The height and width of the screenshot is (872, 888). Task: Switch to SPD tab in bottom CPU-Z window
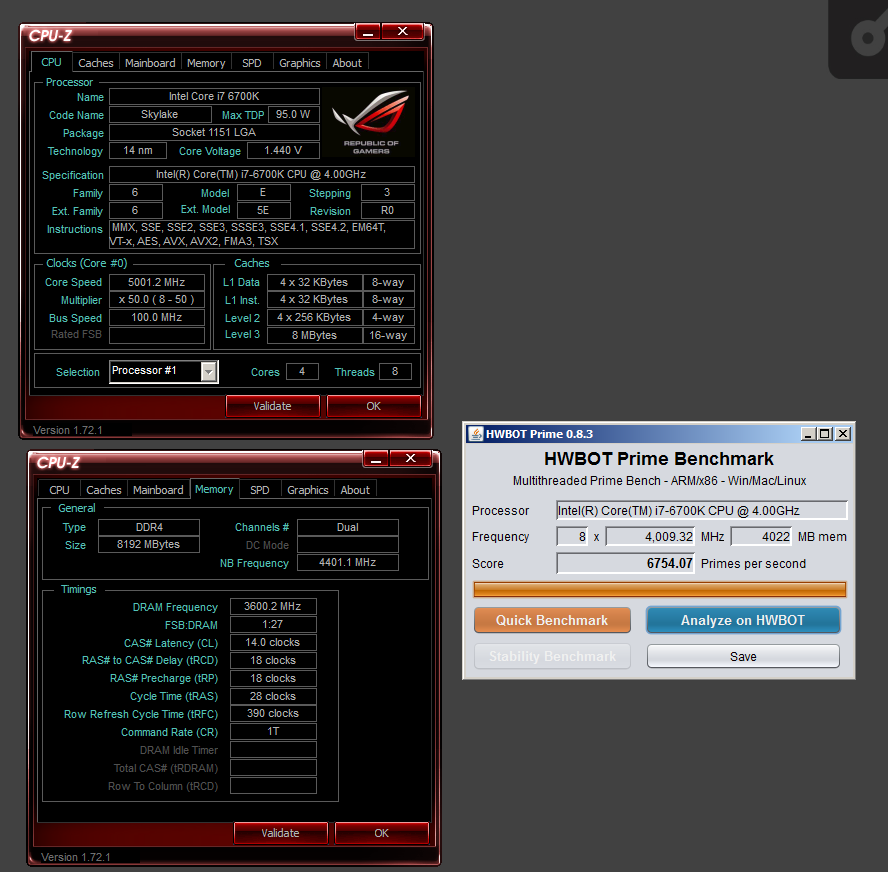point(260,490)
